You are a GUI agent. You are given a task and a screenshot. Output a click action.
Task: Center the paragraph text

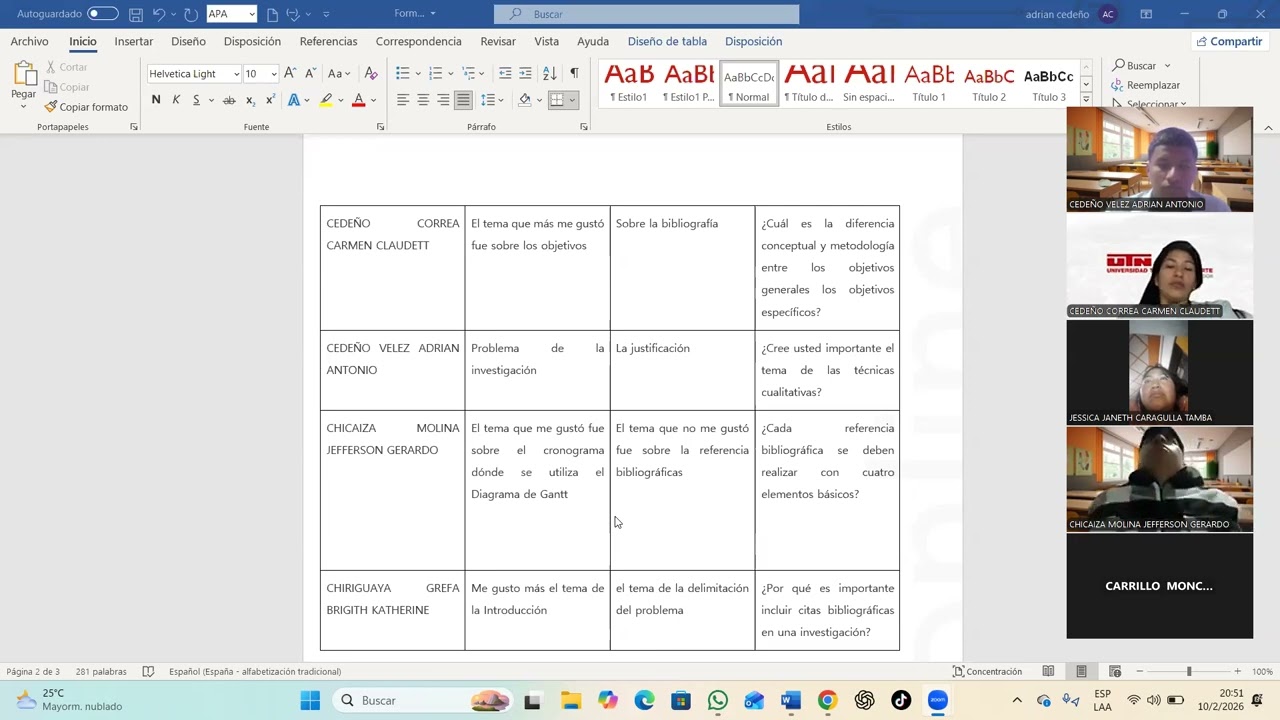(x=423, y=100)
